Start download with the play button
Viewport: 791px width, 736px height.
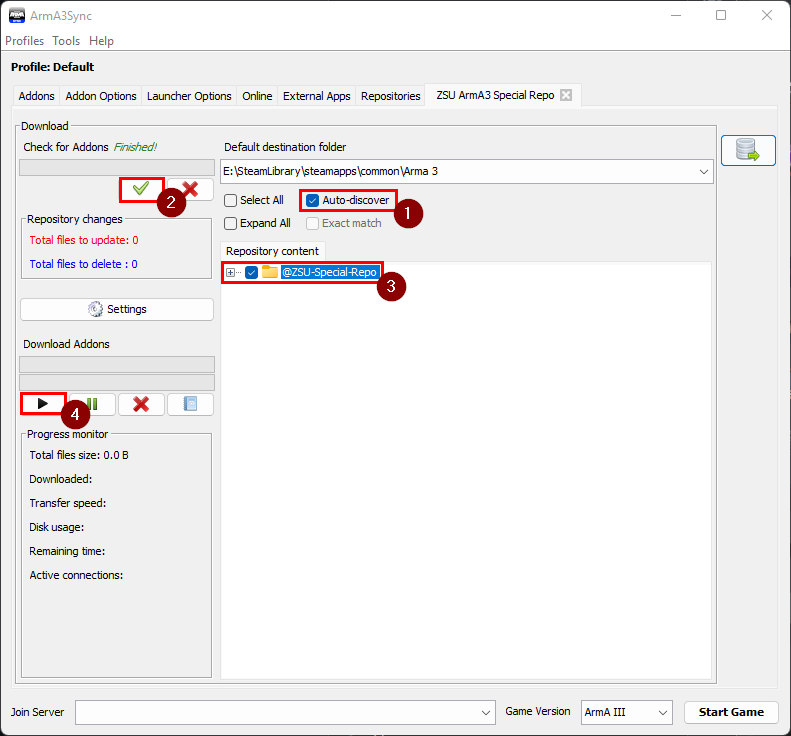(42, 404)
